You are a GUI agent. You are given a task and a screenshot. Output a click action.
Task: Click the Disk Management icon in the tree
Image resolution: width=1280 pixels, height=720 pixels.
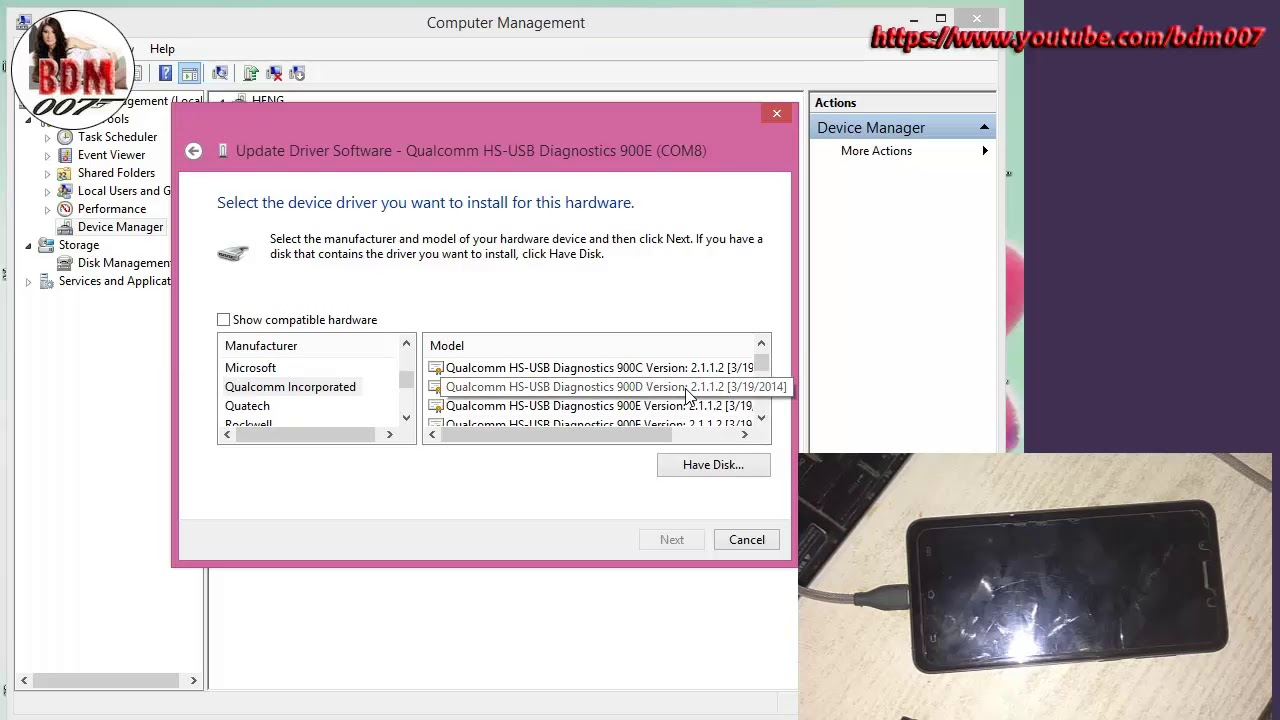(65, 263)
